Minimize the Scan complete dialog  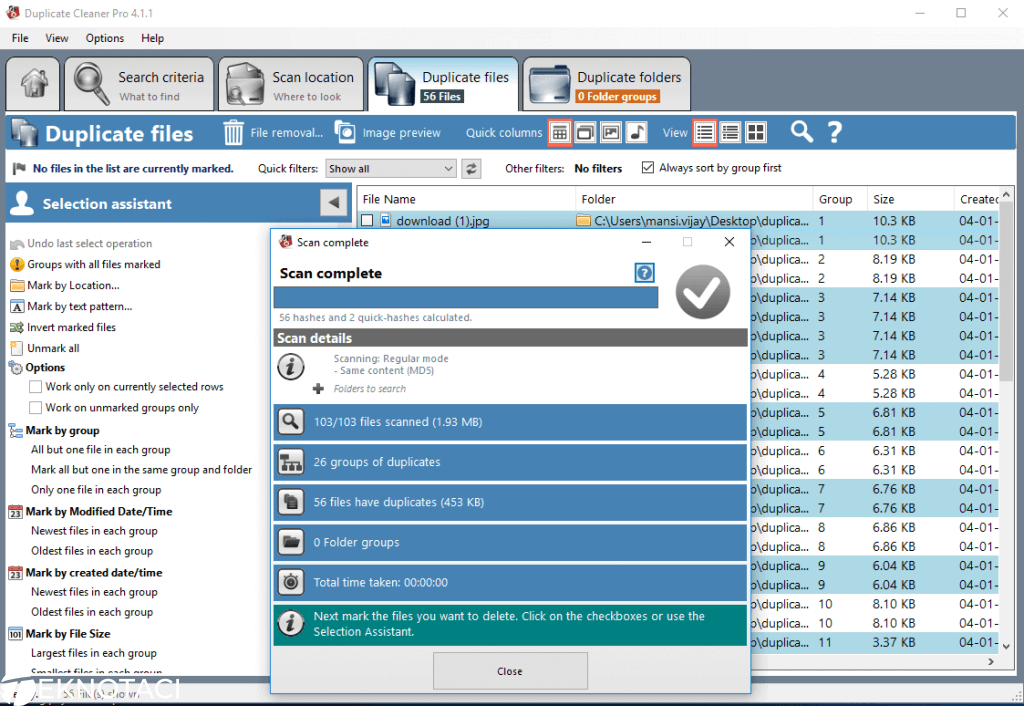click(x=647, y=242)
